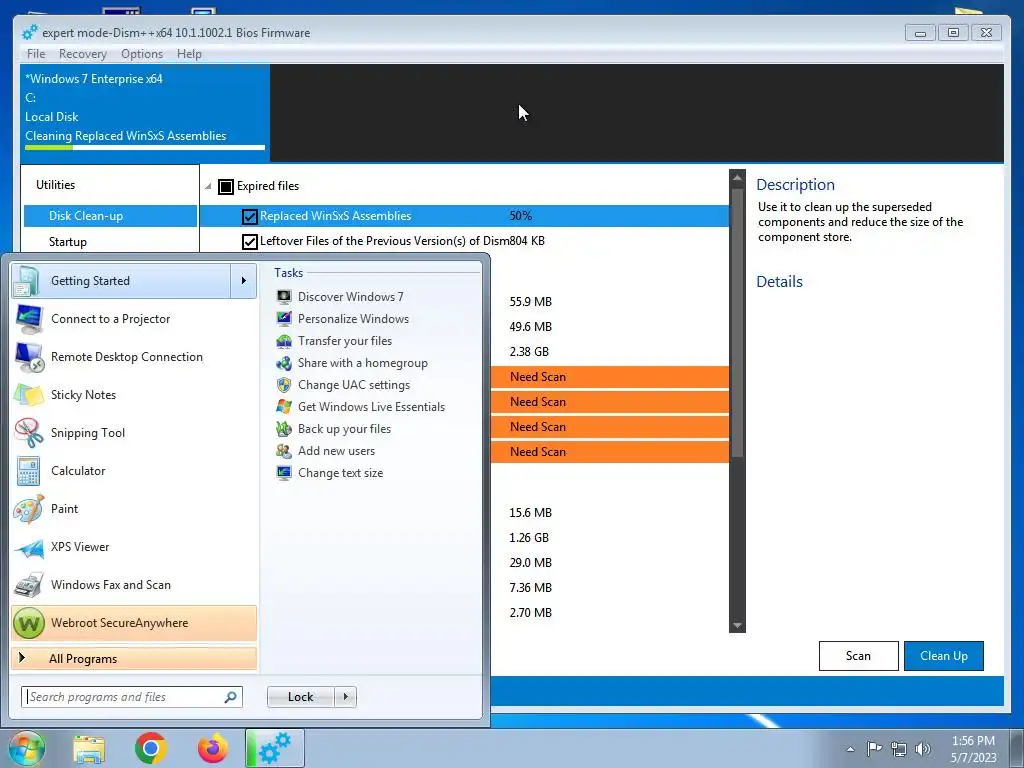Screen dimensions: 1024x768
Task: Click the 50% progress value in WinSxS row
Action: pyautogui.click(x=520, y=216)
